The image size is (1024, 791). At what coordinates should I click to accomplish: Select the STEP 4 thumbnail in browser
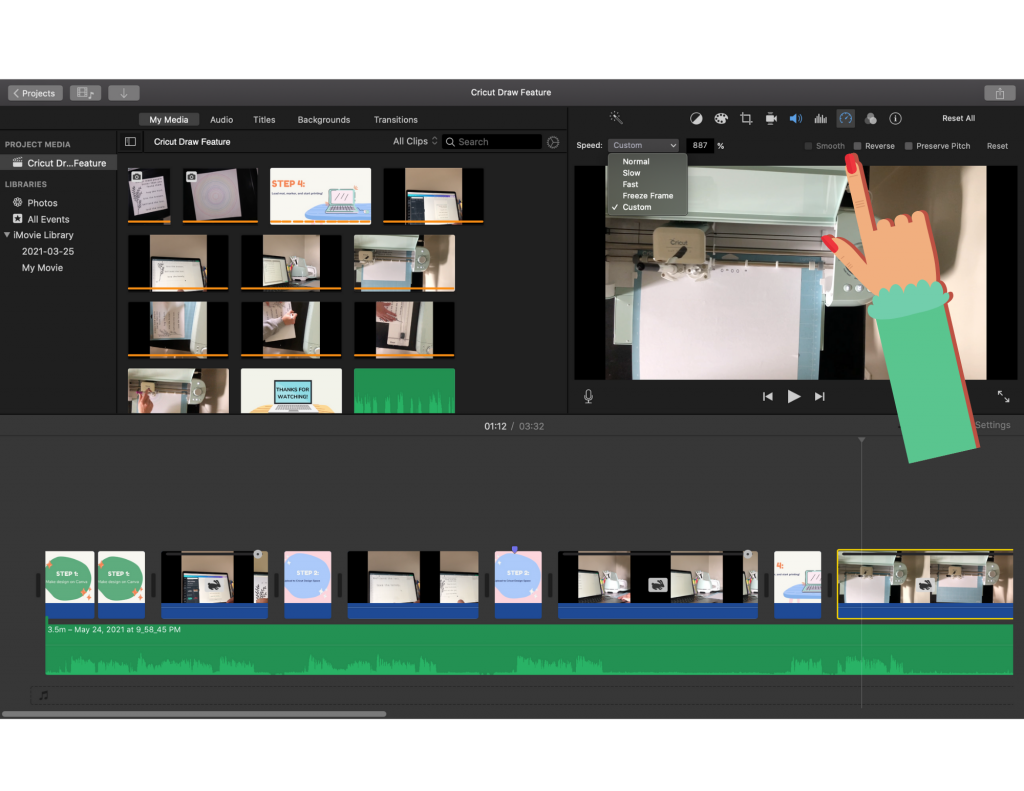point(320,195)
